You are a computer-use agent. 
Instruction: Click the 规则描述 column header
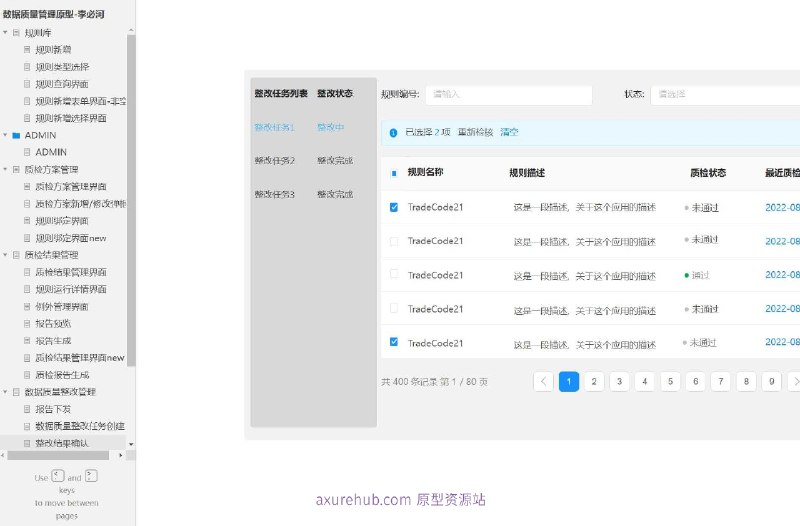pos(527,173)
